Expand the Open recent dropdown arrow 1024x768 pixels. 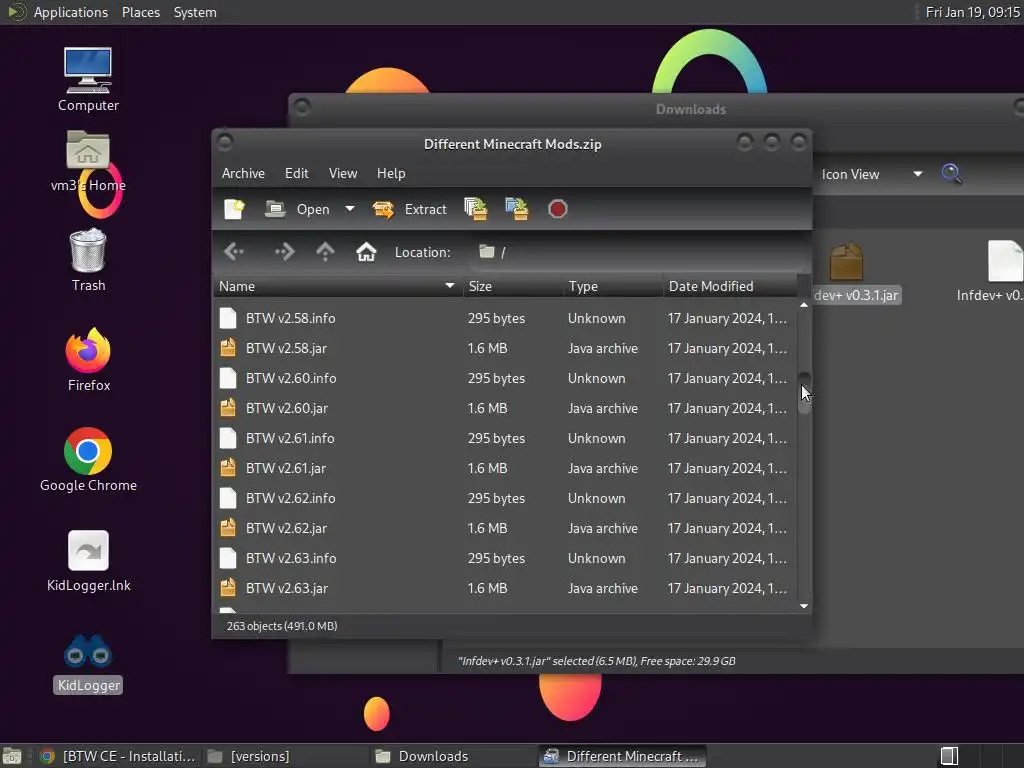point(350,209)
